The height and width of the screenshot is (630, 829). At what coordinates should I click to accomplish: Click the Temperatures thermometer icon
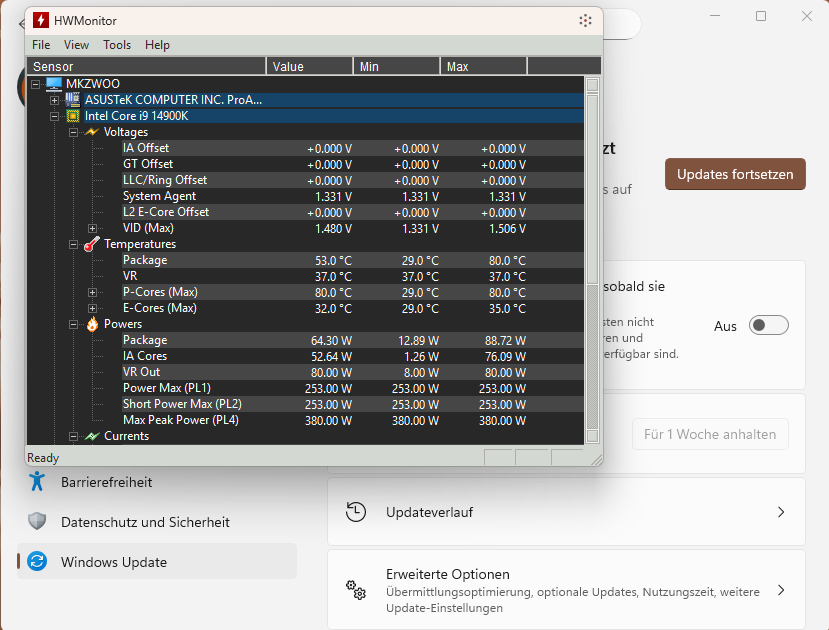click(x=92, y=244)
